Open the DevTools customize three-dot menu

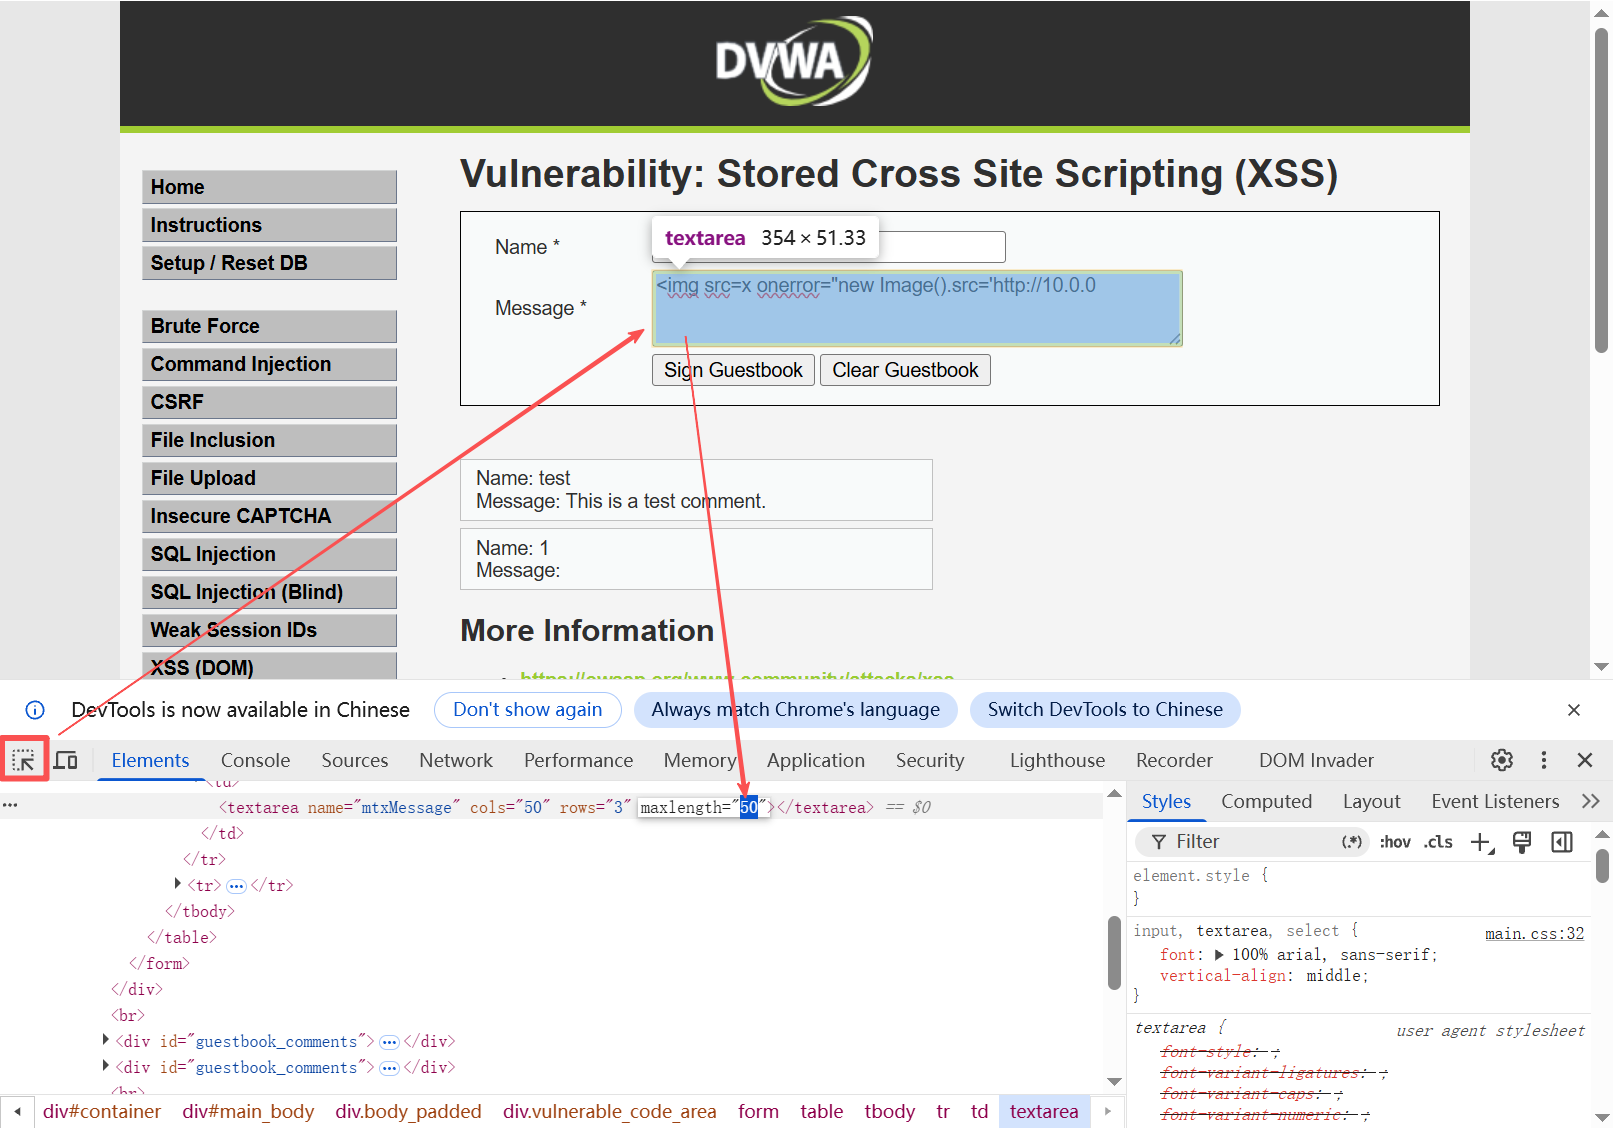1544,760
